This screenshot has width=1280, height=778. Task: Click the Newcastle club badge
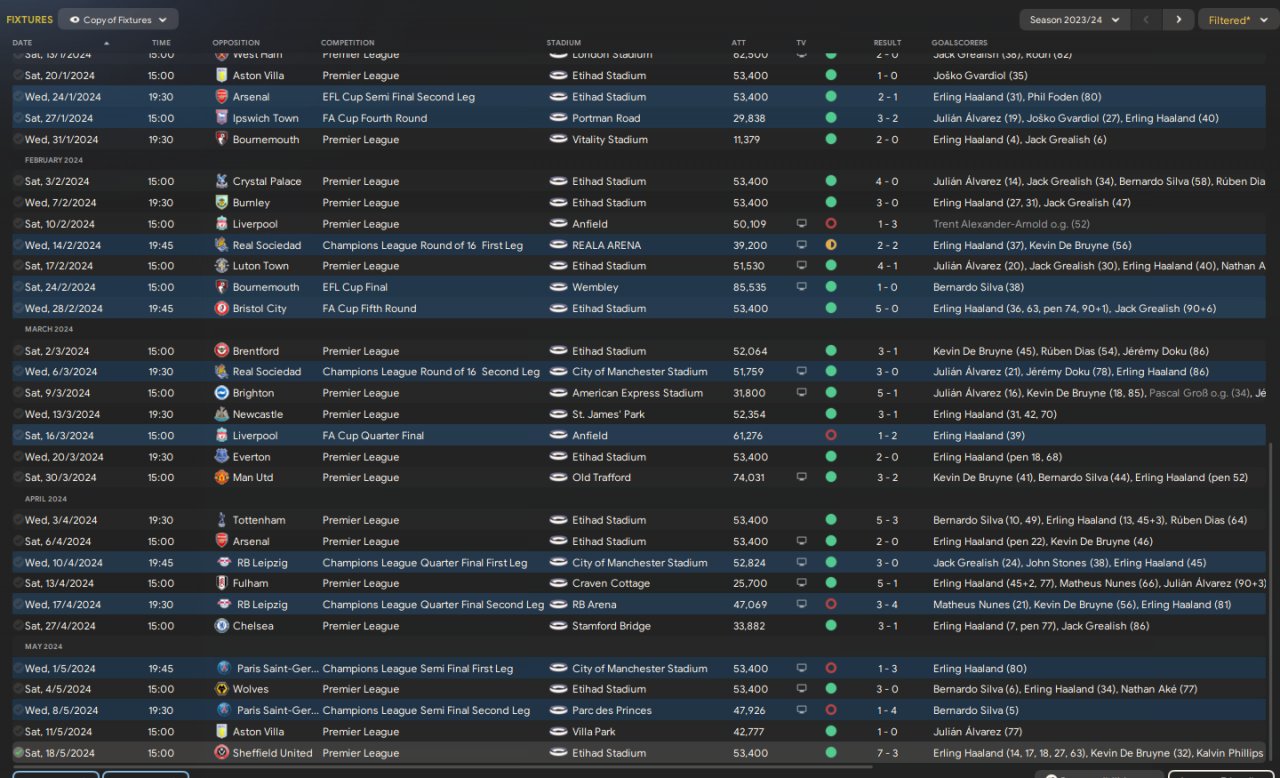[222, 414]
